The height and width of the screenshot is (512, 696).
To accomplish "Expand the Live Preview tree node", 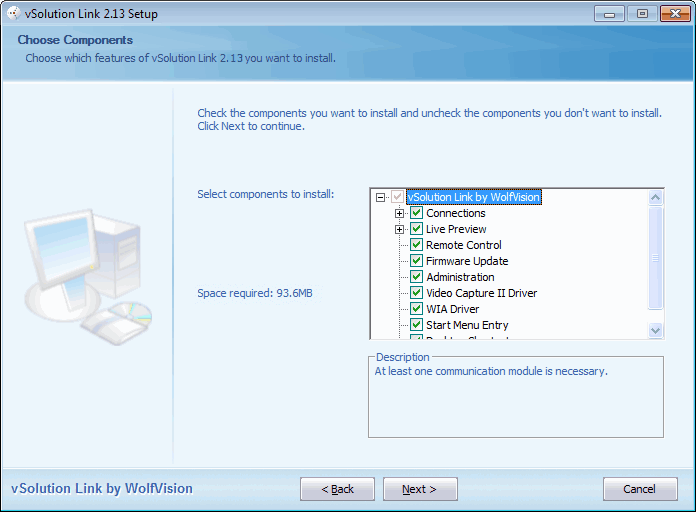I will (399, 230).
